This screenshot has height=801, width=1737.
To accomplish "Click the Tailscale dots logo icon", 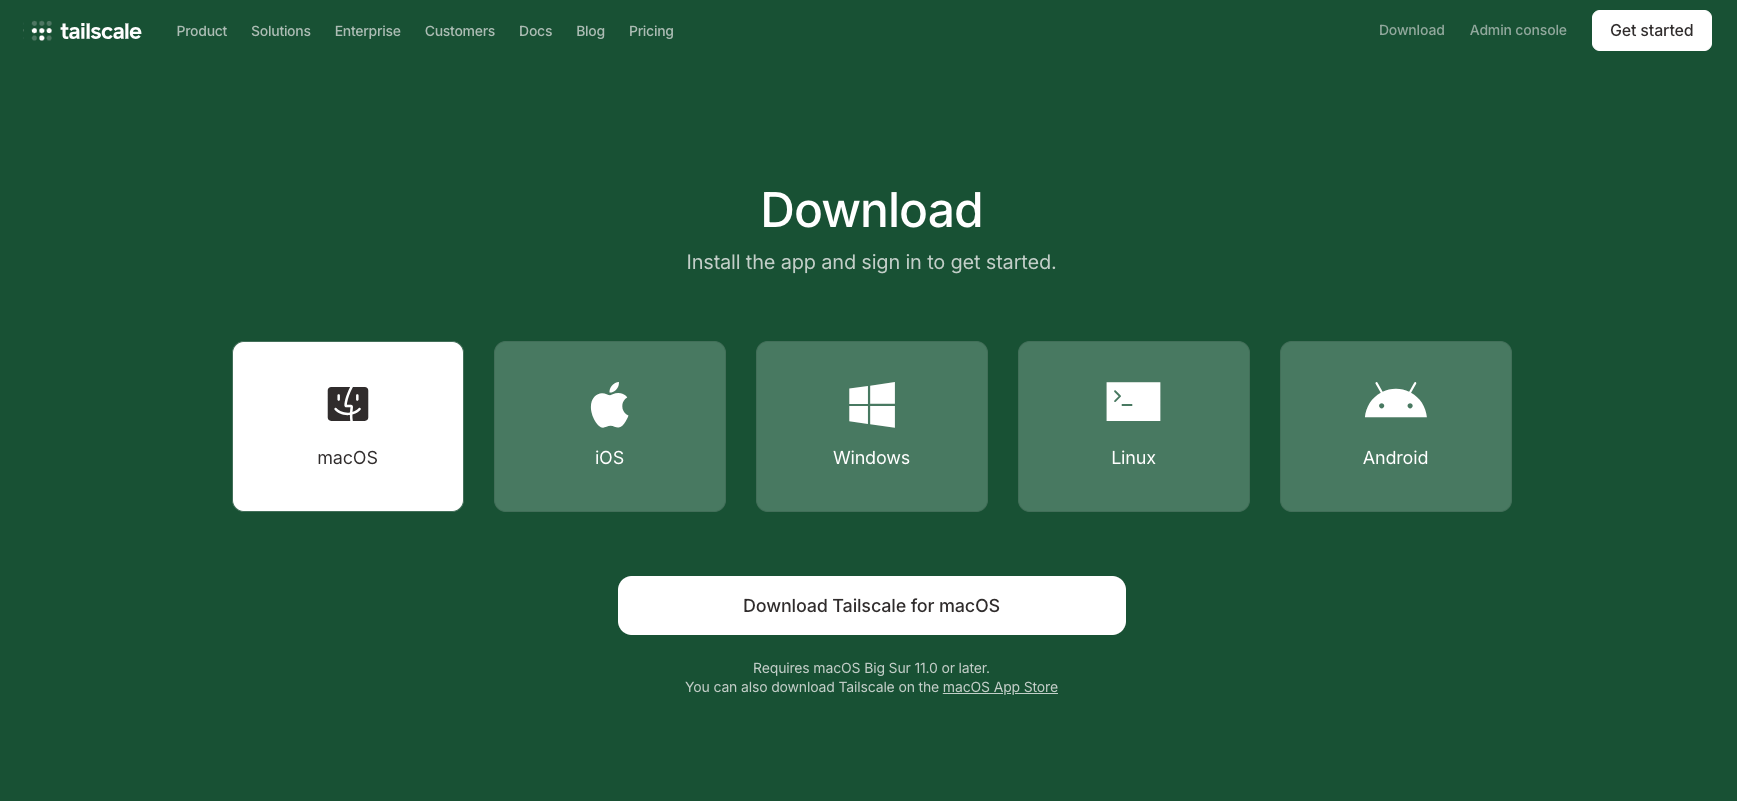I will point(41,31).
